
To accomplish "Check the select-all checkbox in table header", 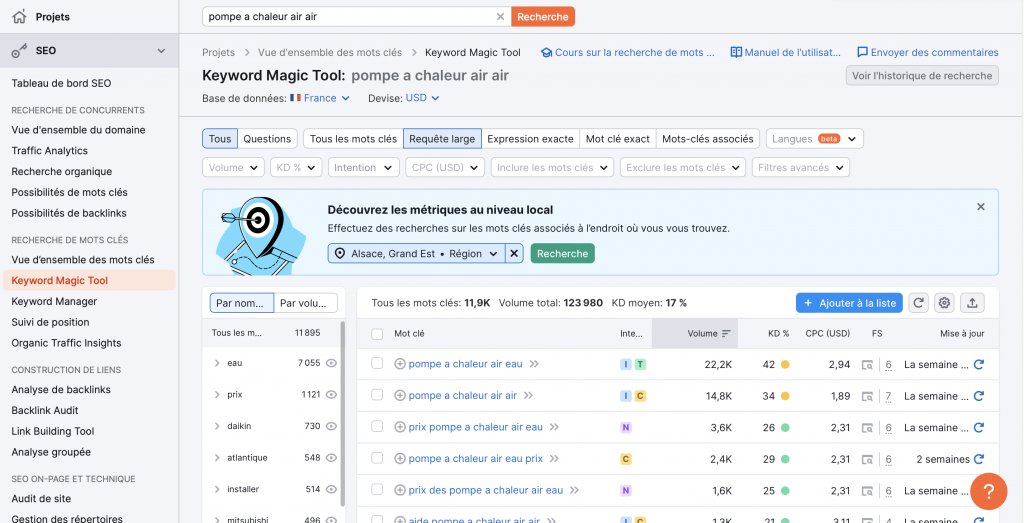I will coord(377,334).
